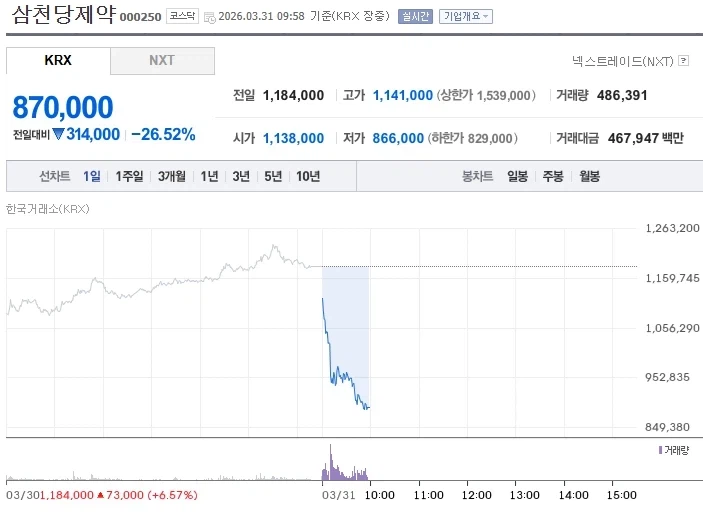Open the 월봉 monthly candle chart
The height and width of the screenshot is (516, 703).
tap(589, 176)
